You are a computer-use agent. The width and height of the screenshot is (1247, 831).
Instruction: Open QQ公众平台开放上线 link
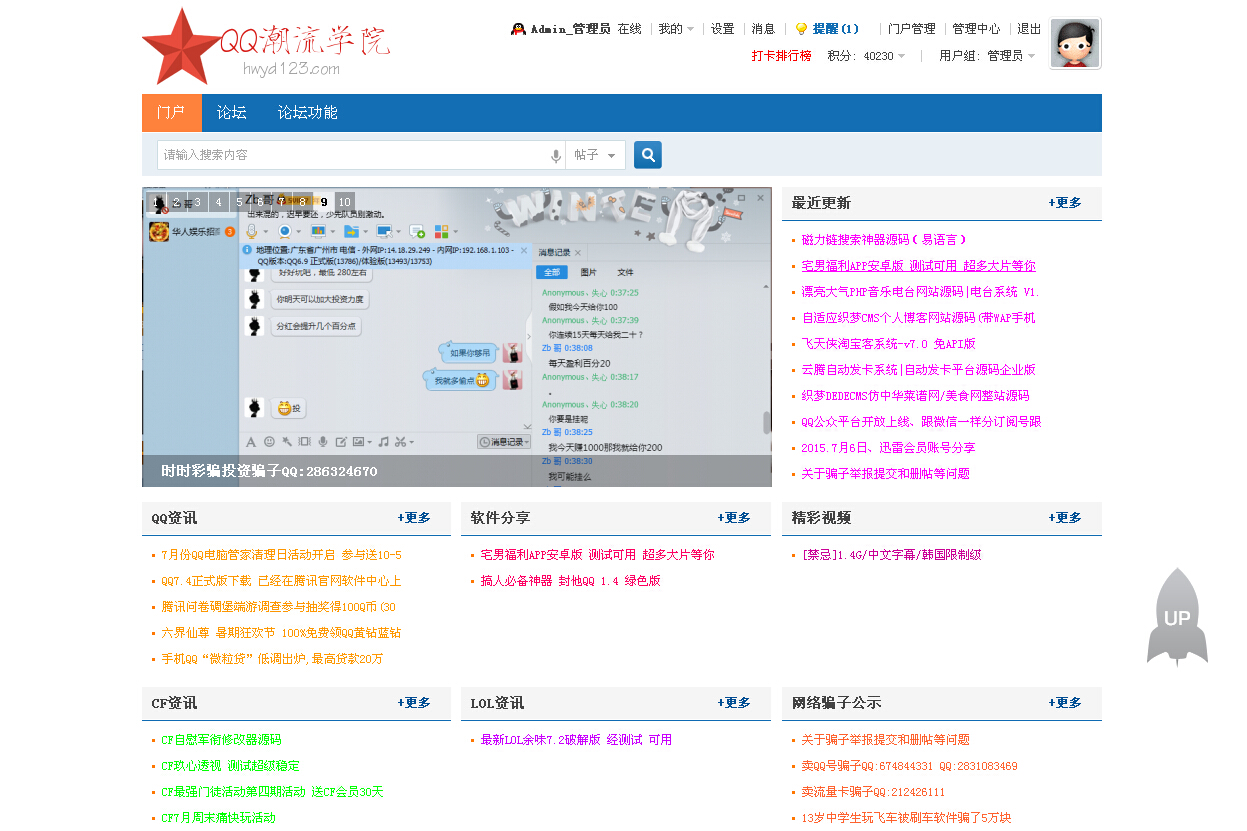tap(921, 422)
